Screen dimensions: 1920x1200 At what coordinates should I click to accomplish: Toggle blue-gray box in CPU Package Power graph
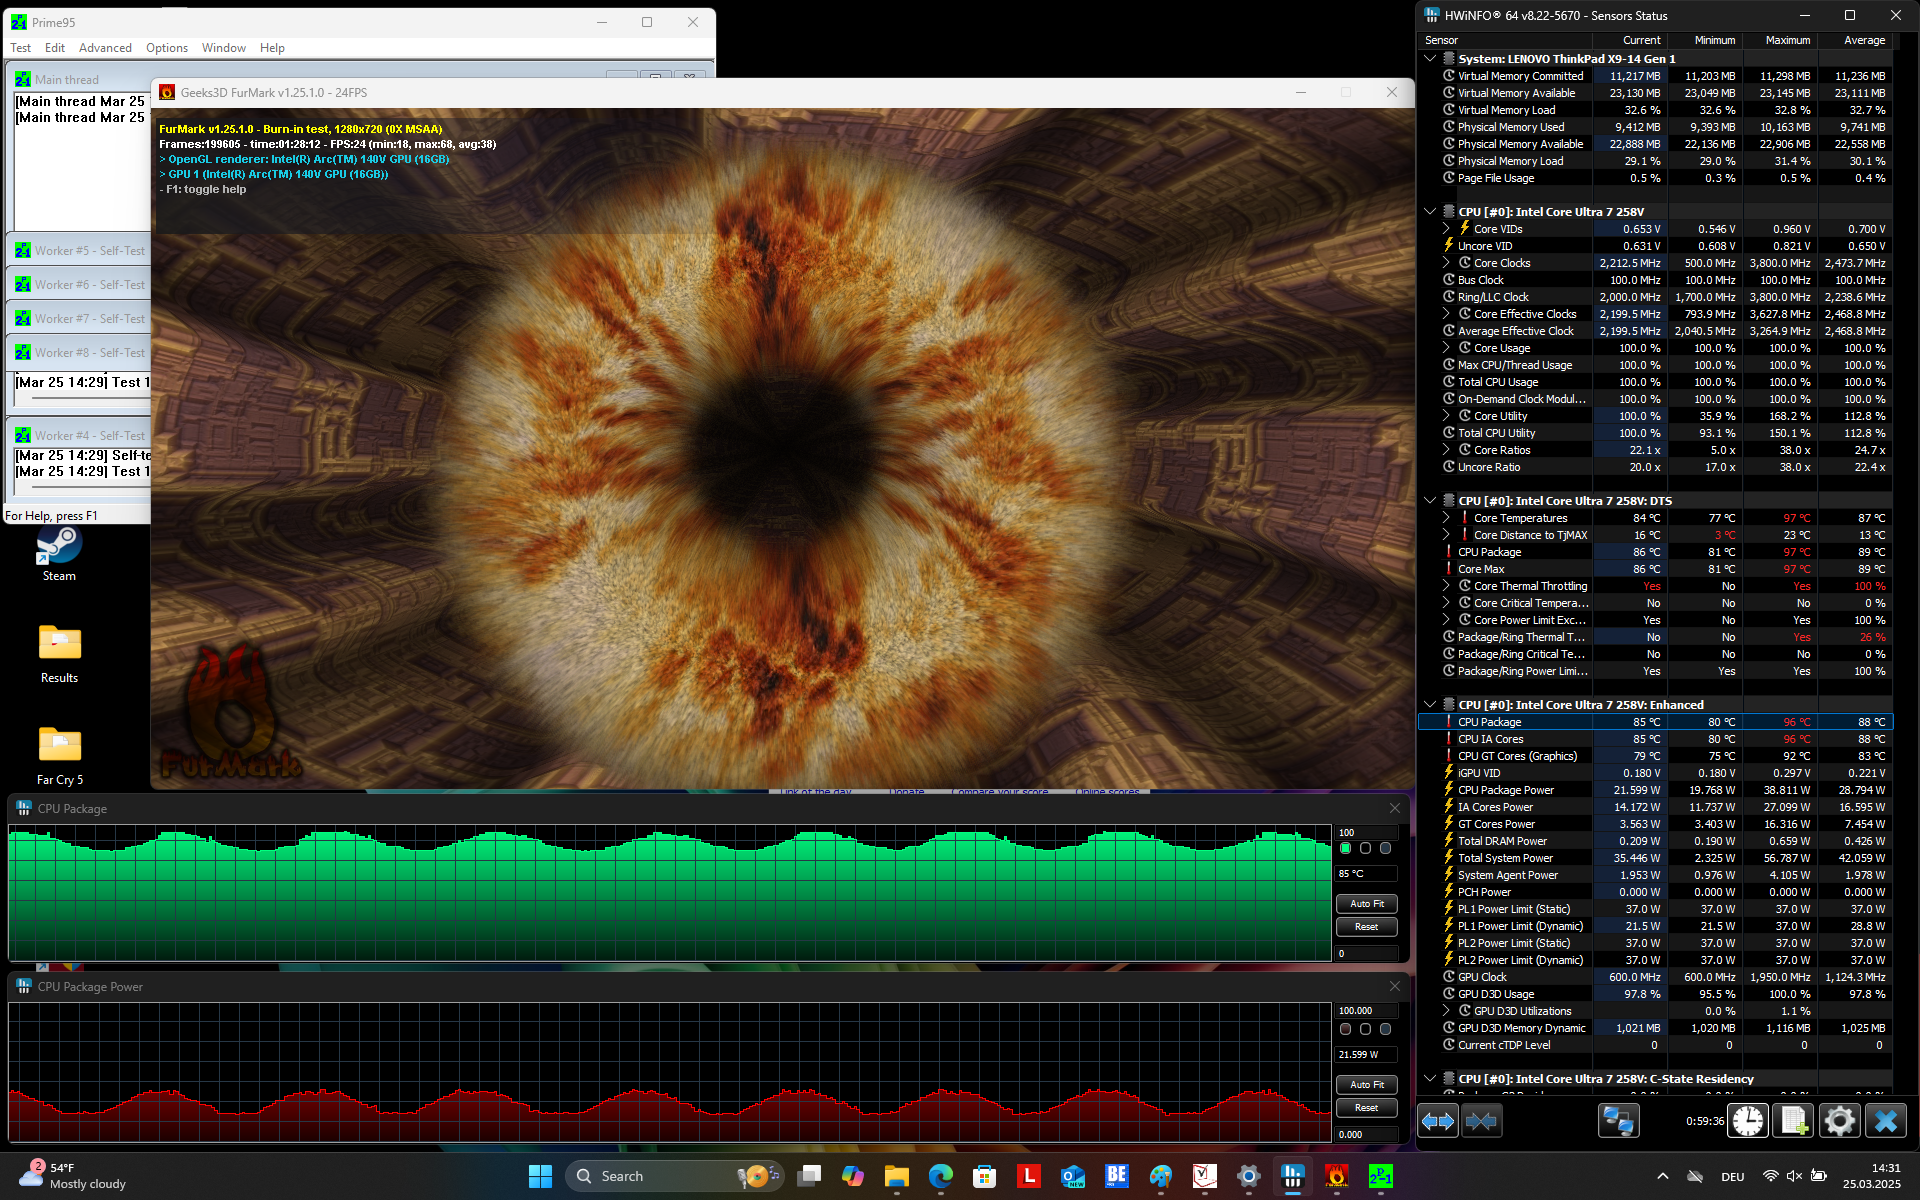tap(1386, 1029)
